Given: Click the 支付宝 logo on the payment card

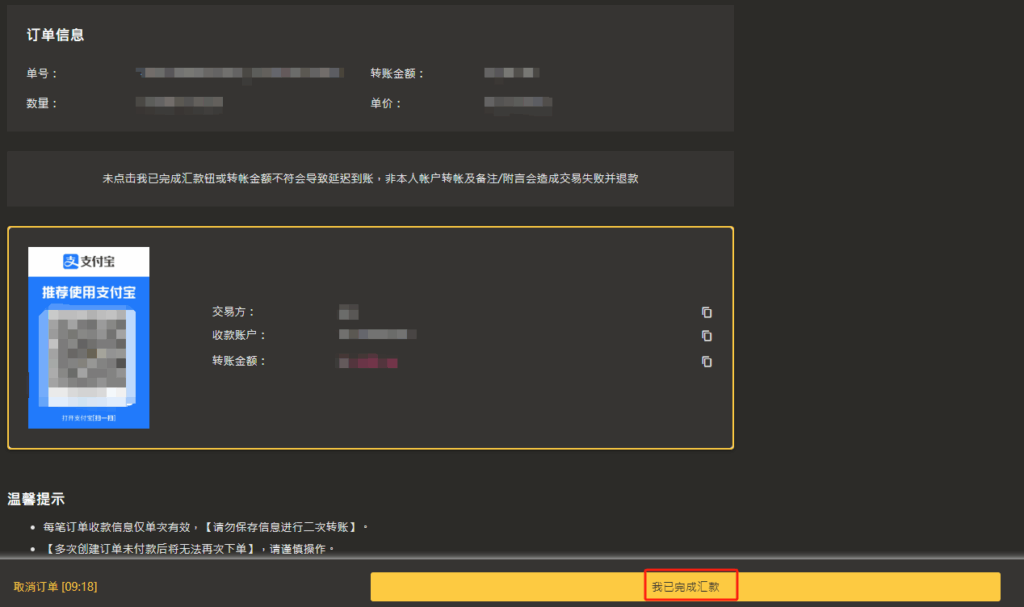Looking at the screenshot, I should 89,262.
